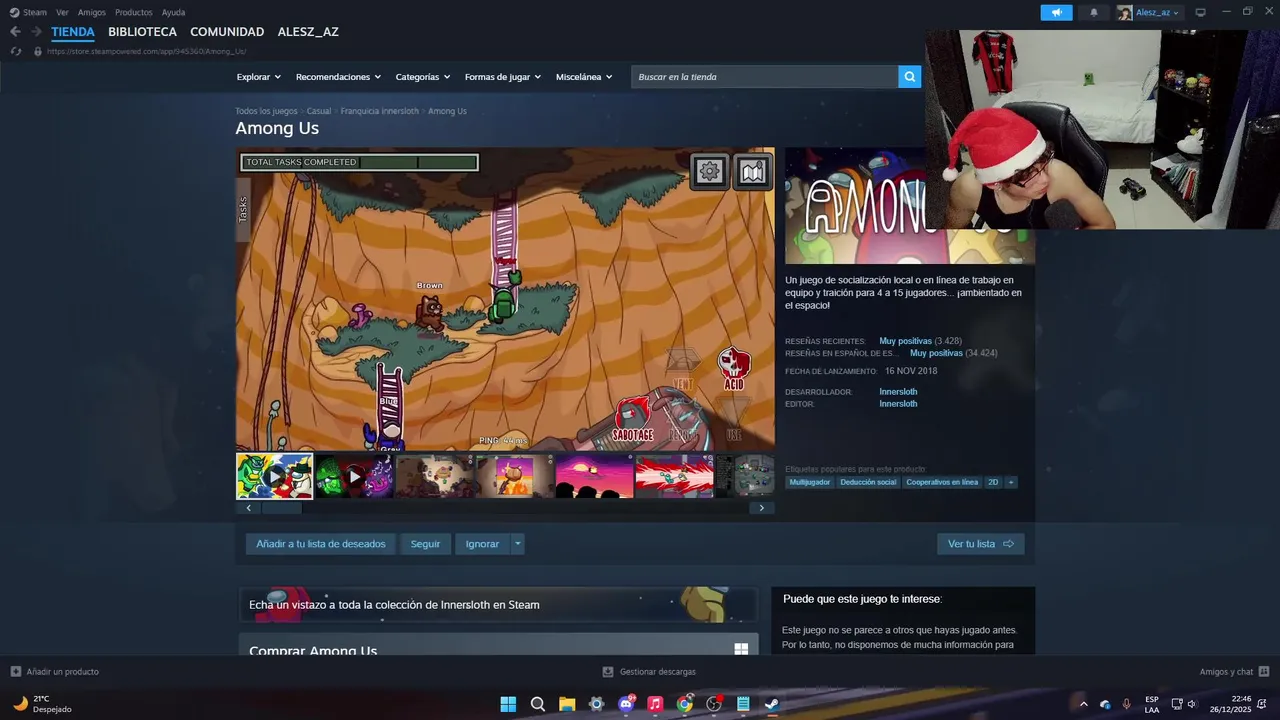The width and height of the screenshot is (1280, 720).
Task: Click Ver tu lista button
Action: click(x=981, y=544)
